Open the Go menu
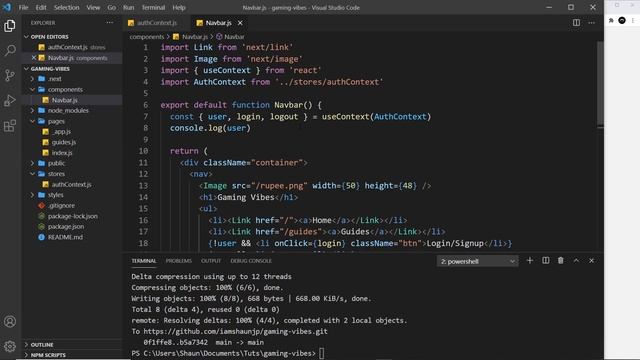Image resolution: width=640 pixels, height=360 pixels. pos(111,7)
